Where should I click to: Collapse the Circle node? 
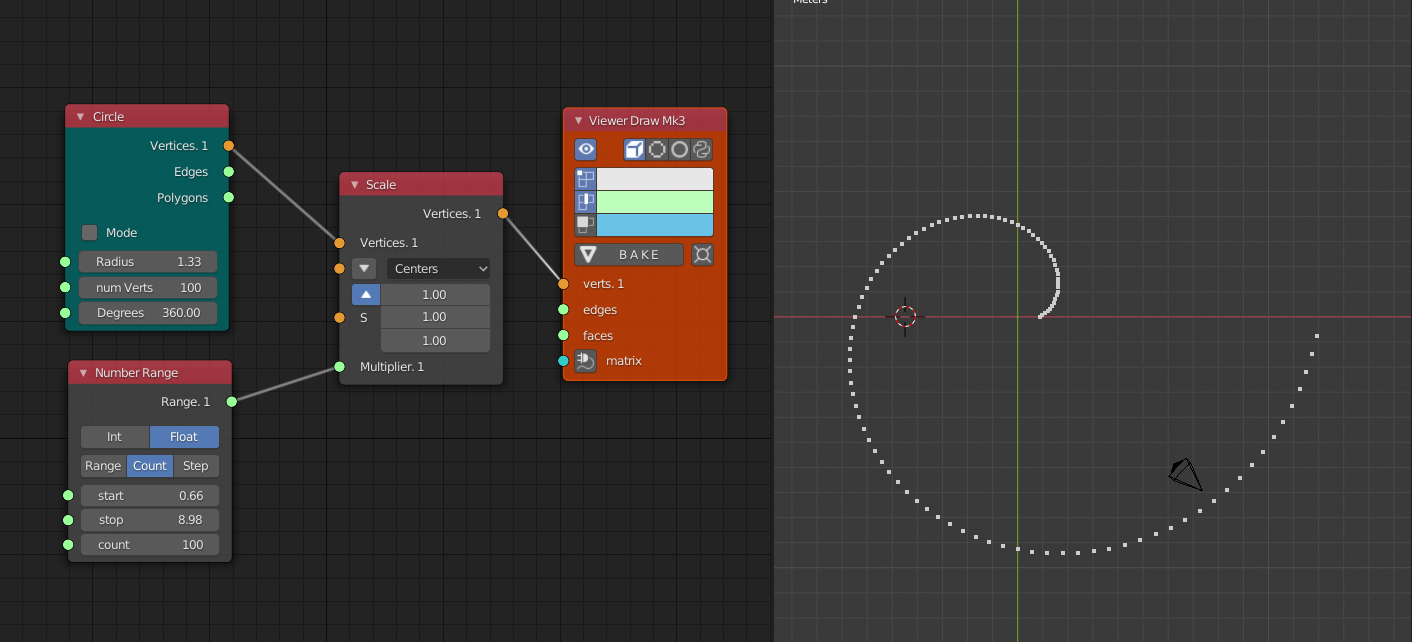point(80,117)
